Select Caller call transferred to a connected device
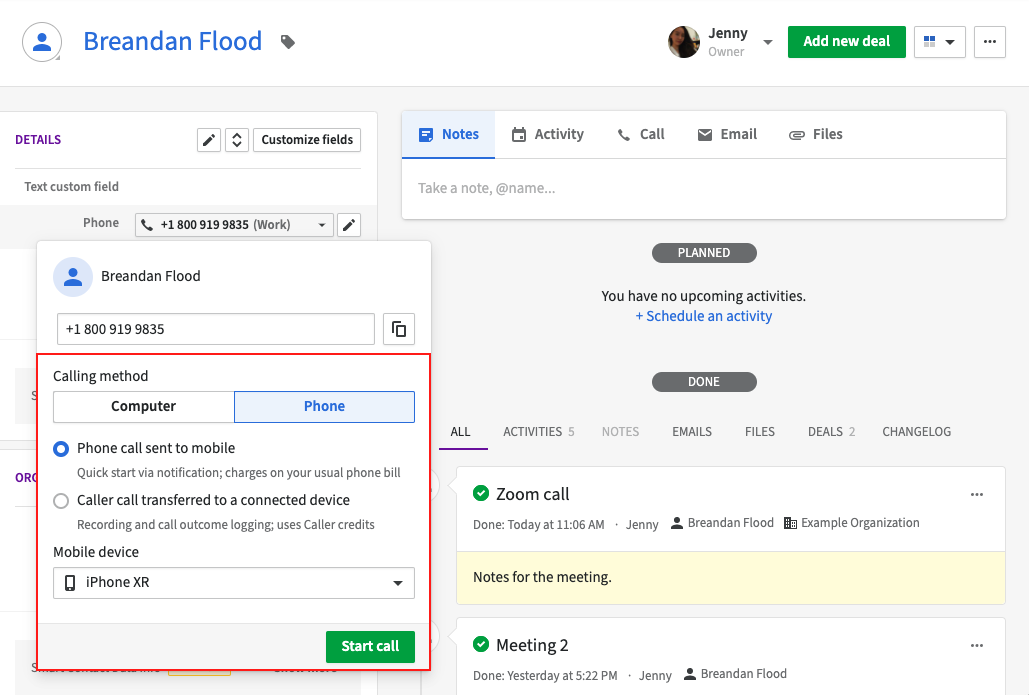Image resolution: width=1029 pixels, height=695 pixels. 61,501
